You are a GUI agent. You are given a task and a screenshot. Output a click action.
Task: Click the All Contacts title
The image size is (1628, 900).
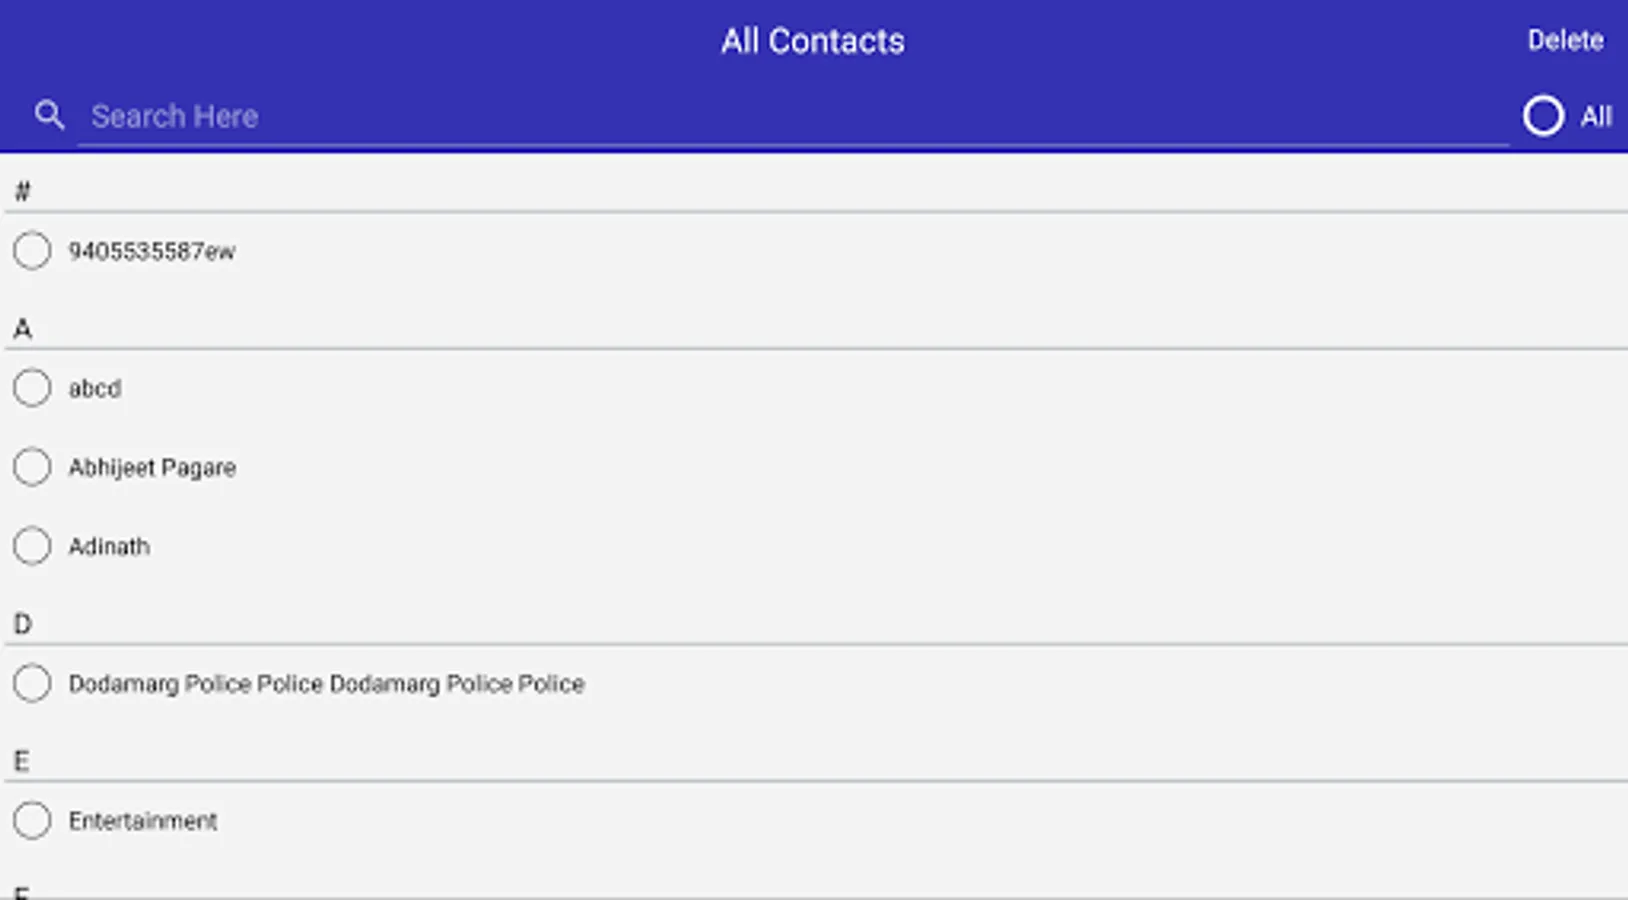tap(813, 41)
